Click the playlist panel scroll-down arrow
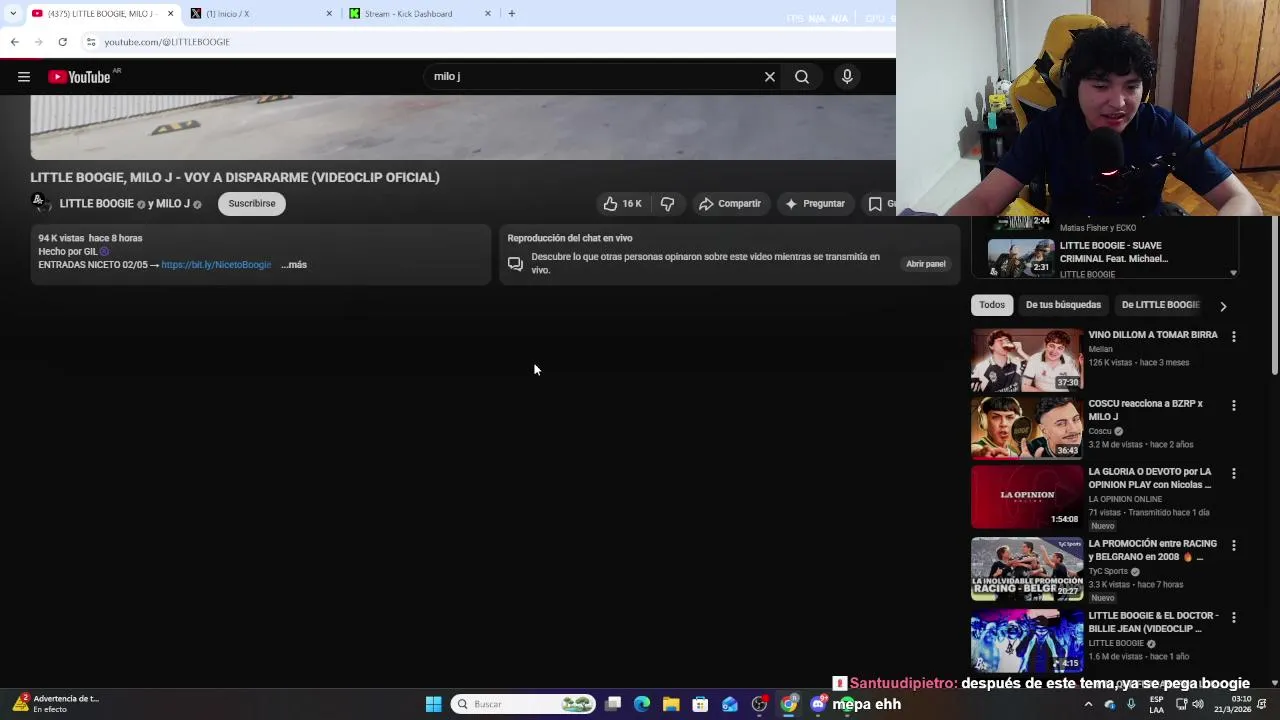1280x720 pixels. pyautogui.click(x=1233, y=272)
